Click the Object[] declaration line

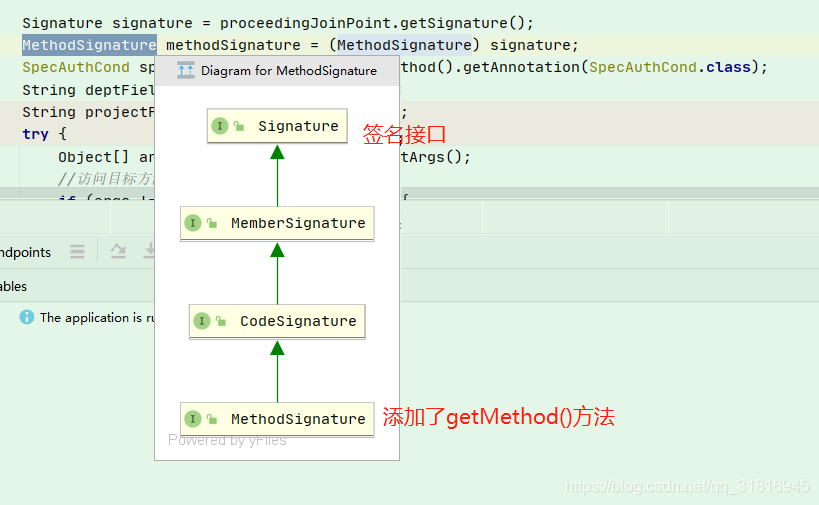pyautogui.click(x=106, y=157)
